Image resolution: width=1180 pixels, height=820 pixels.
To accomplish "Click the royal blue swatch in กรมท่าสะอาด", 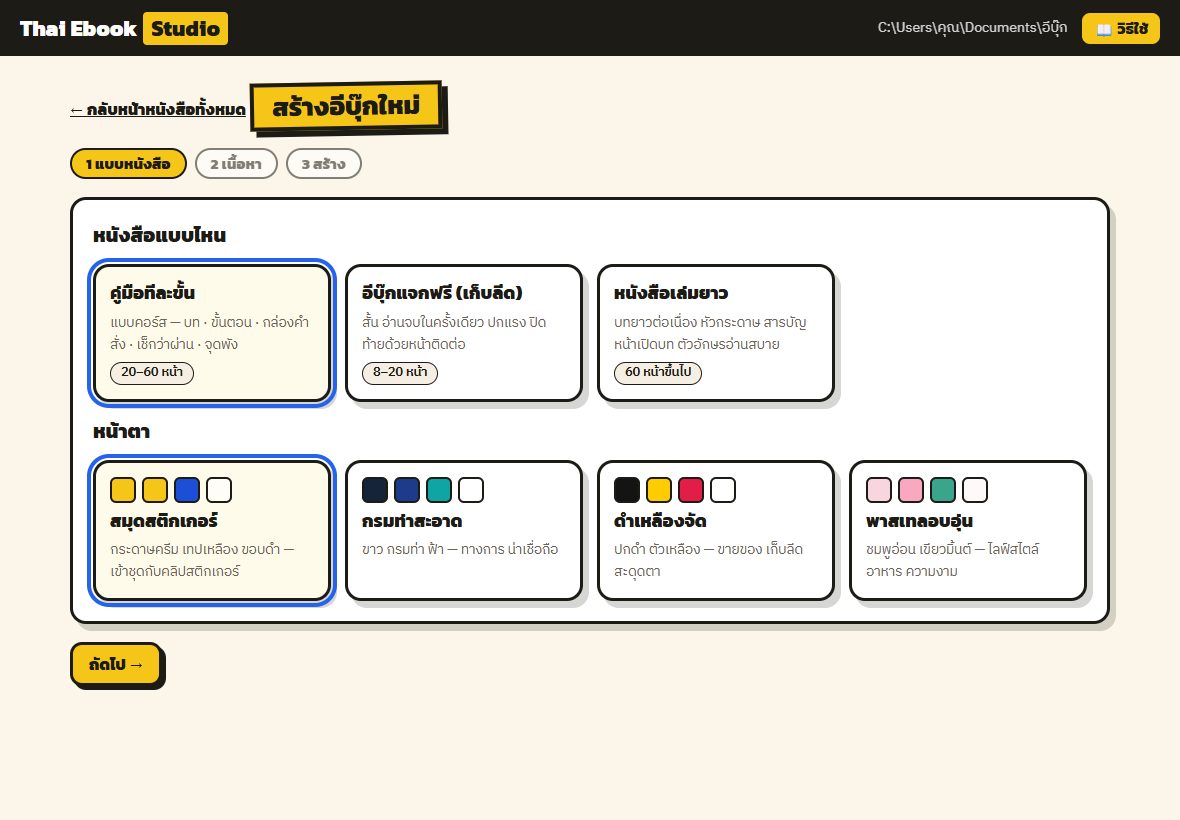I will (x=407, y=490).
